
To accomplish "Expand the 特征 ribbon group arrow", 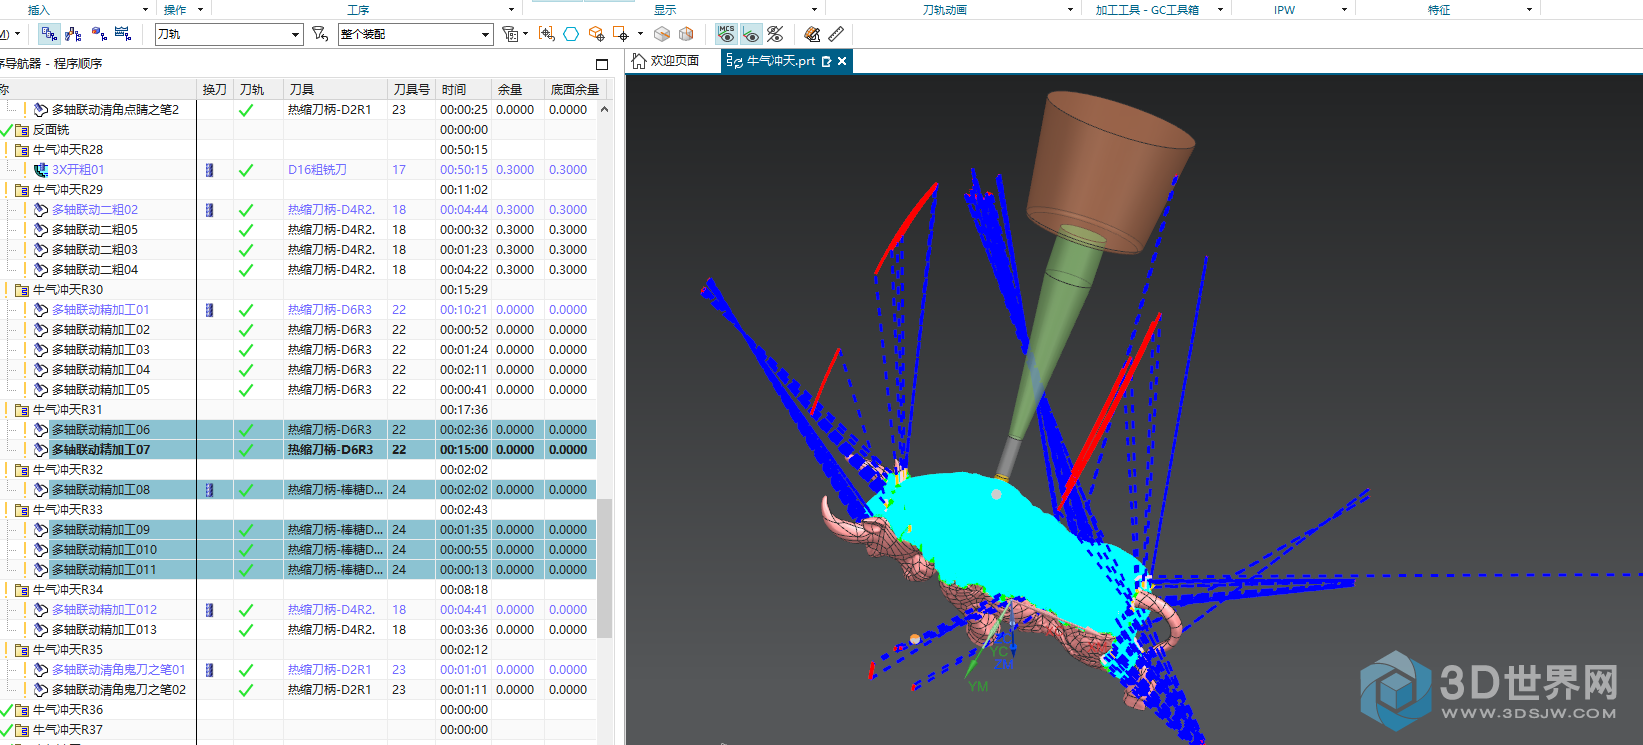I will pyautogui.click(x=1529, y=9).
